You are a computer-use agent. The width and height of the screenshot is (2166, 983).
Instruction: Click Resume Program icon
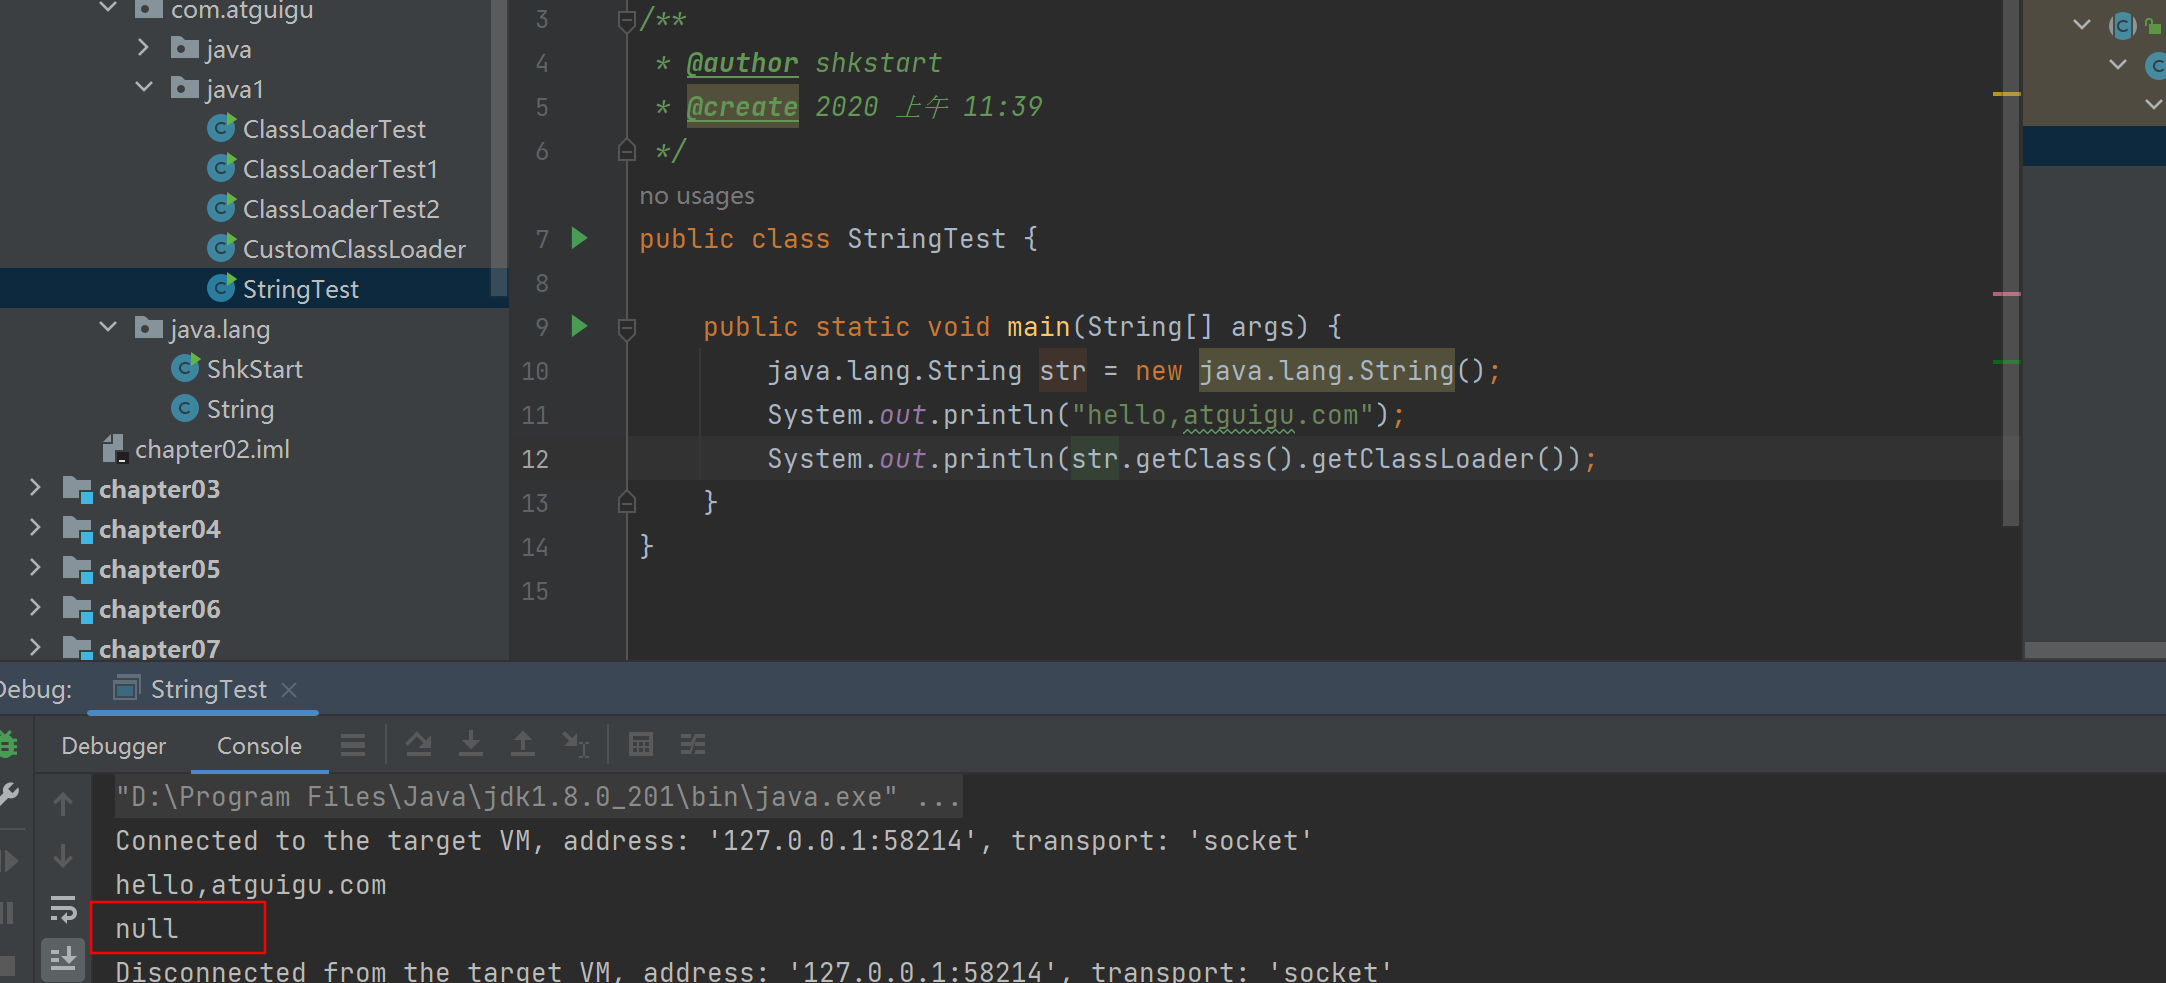[9, 860]
